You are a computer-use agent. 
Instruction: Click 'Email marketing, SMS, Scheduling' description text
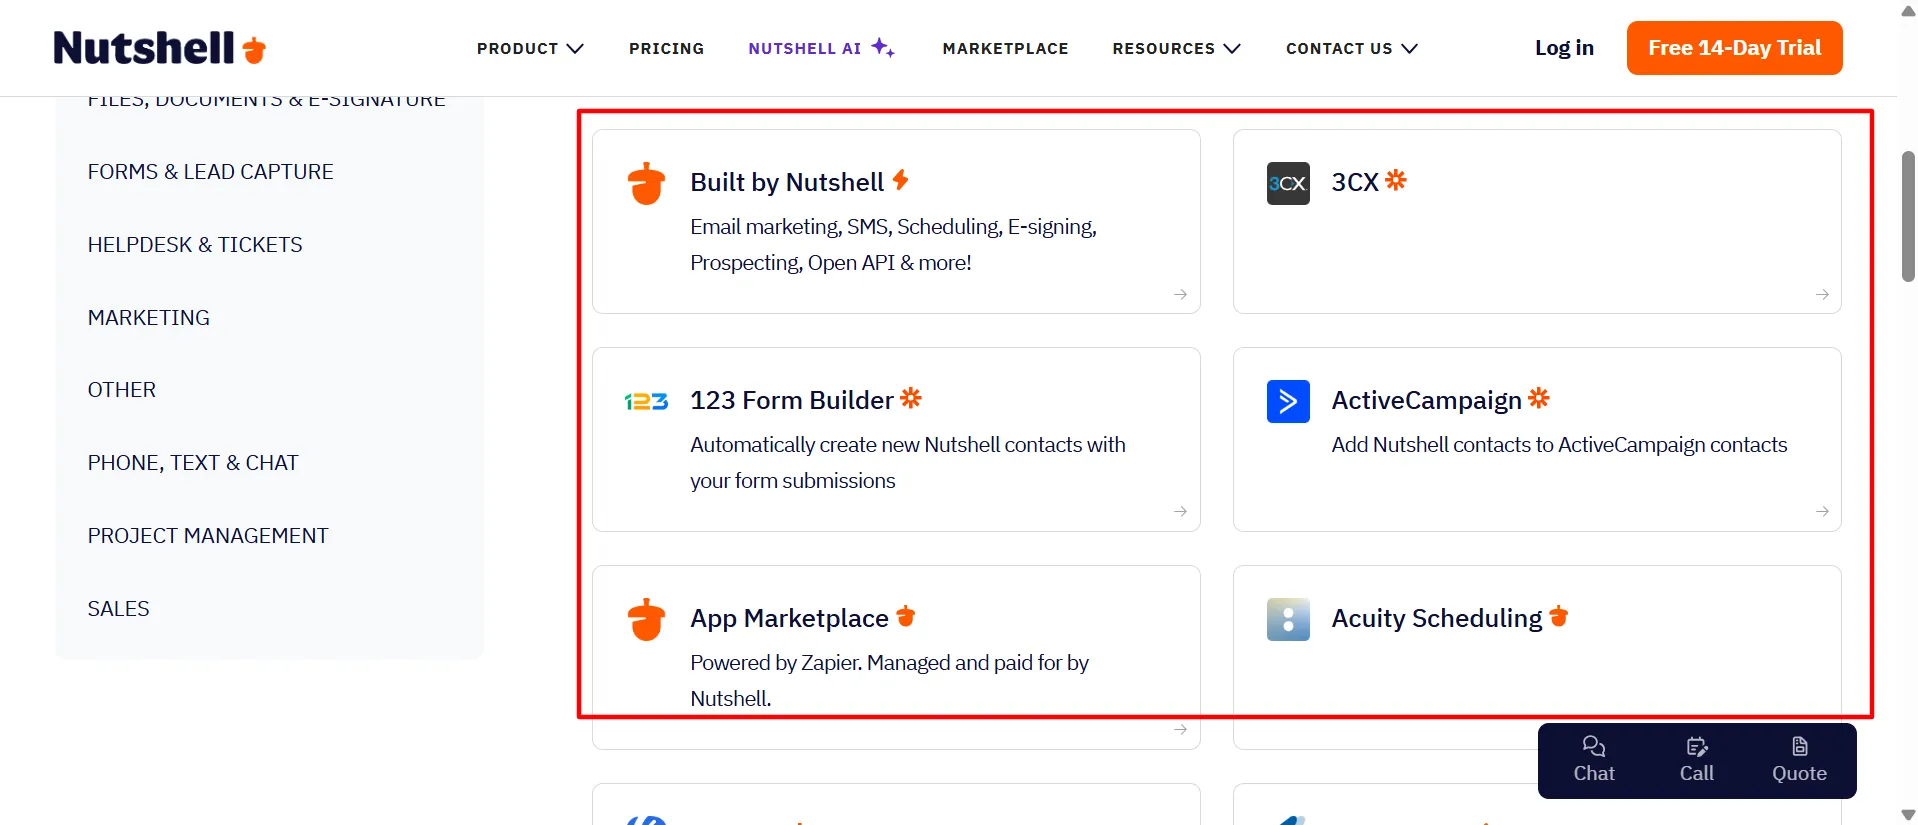coord(893,245)
